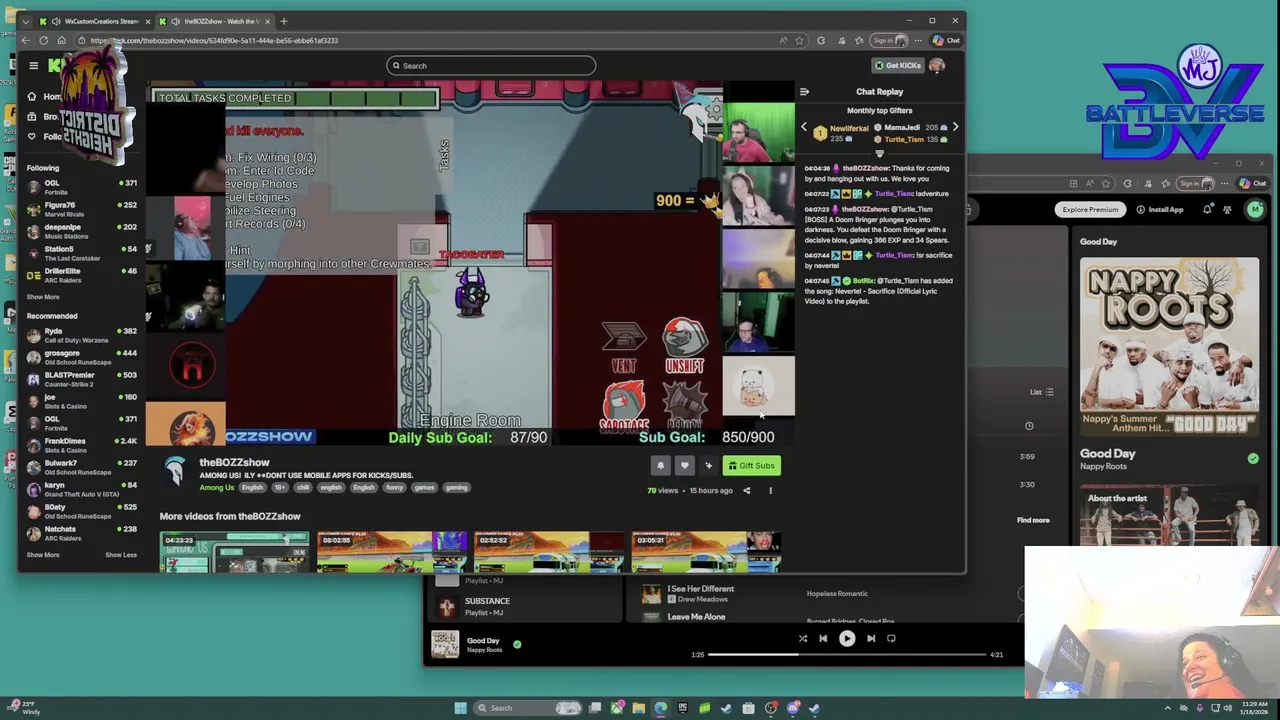Show next Monthly top Gifters
This screenshot has height=720, width=1280.
point(955,127)
